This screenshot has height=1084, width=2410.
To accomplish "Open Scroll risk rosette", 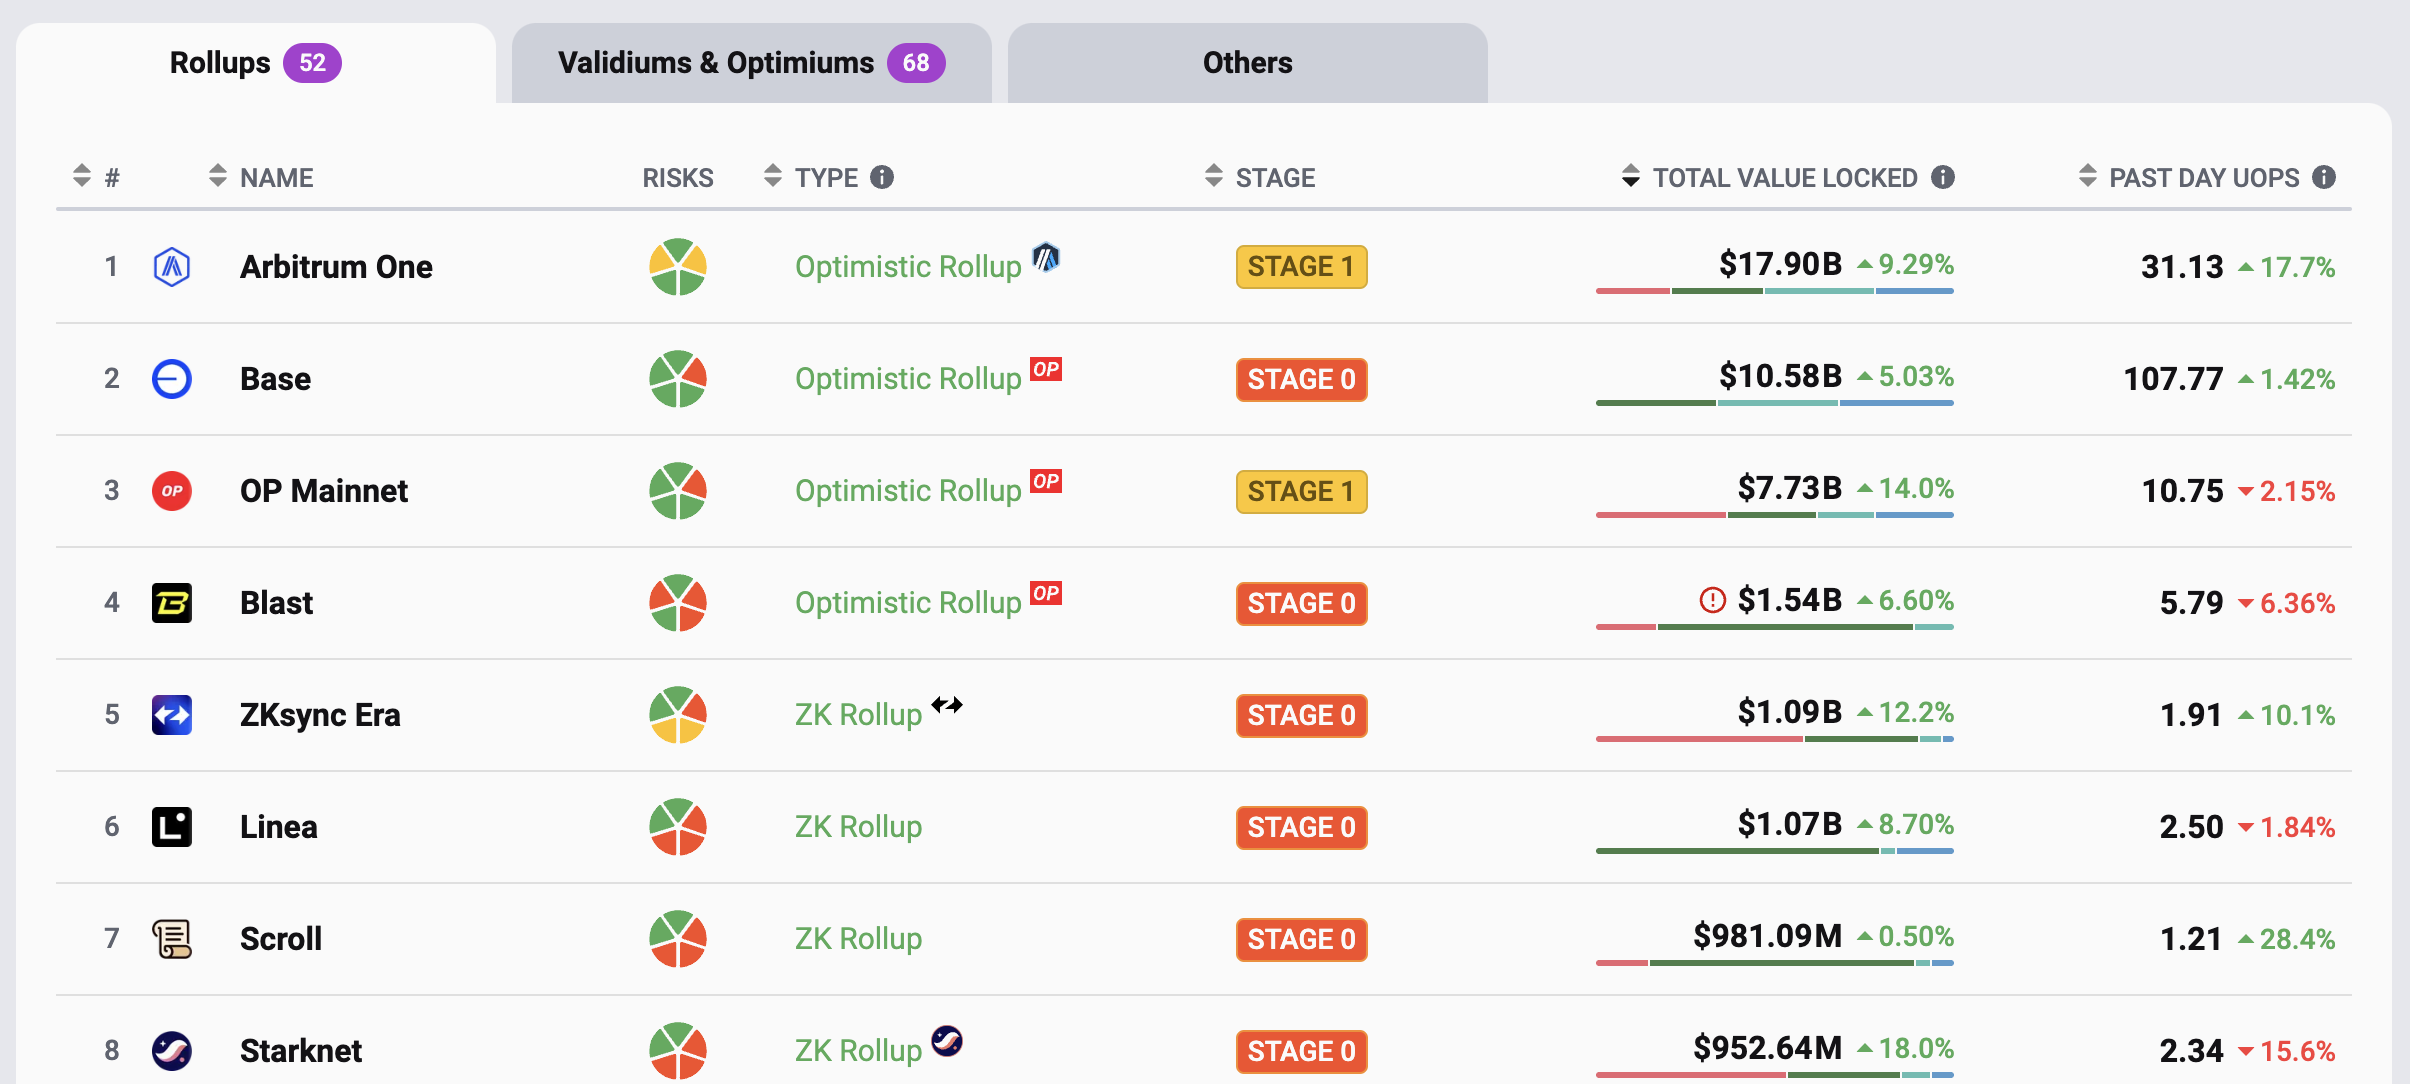I will click(x=678, y=939).
